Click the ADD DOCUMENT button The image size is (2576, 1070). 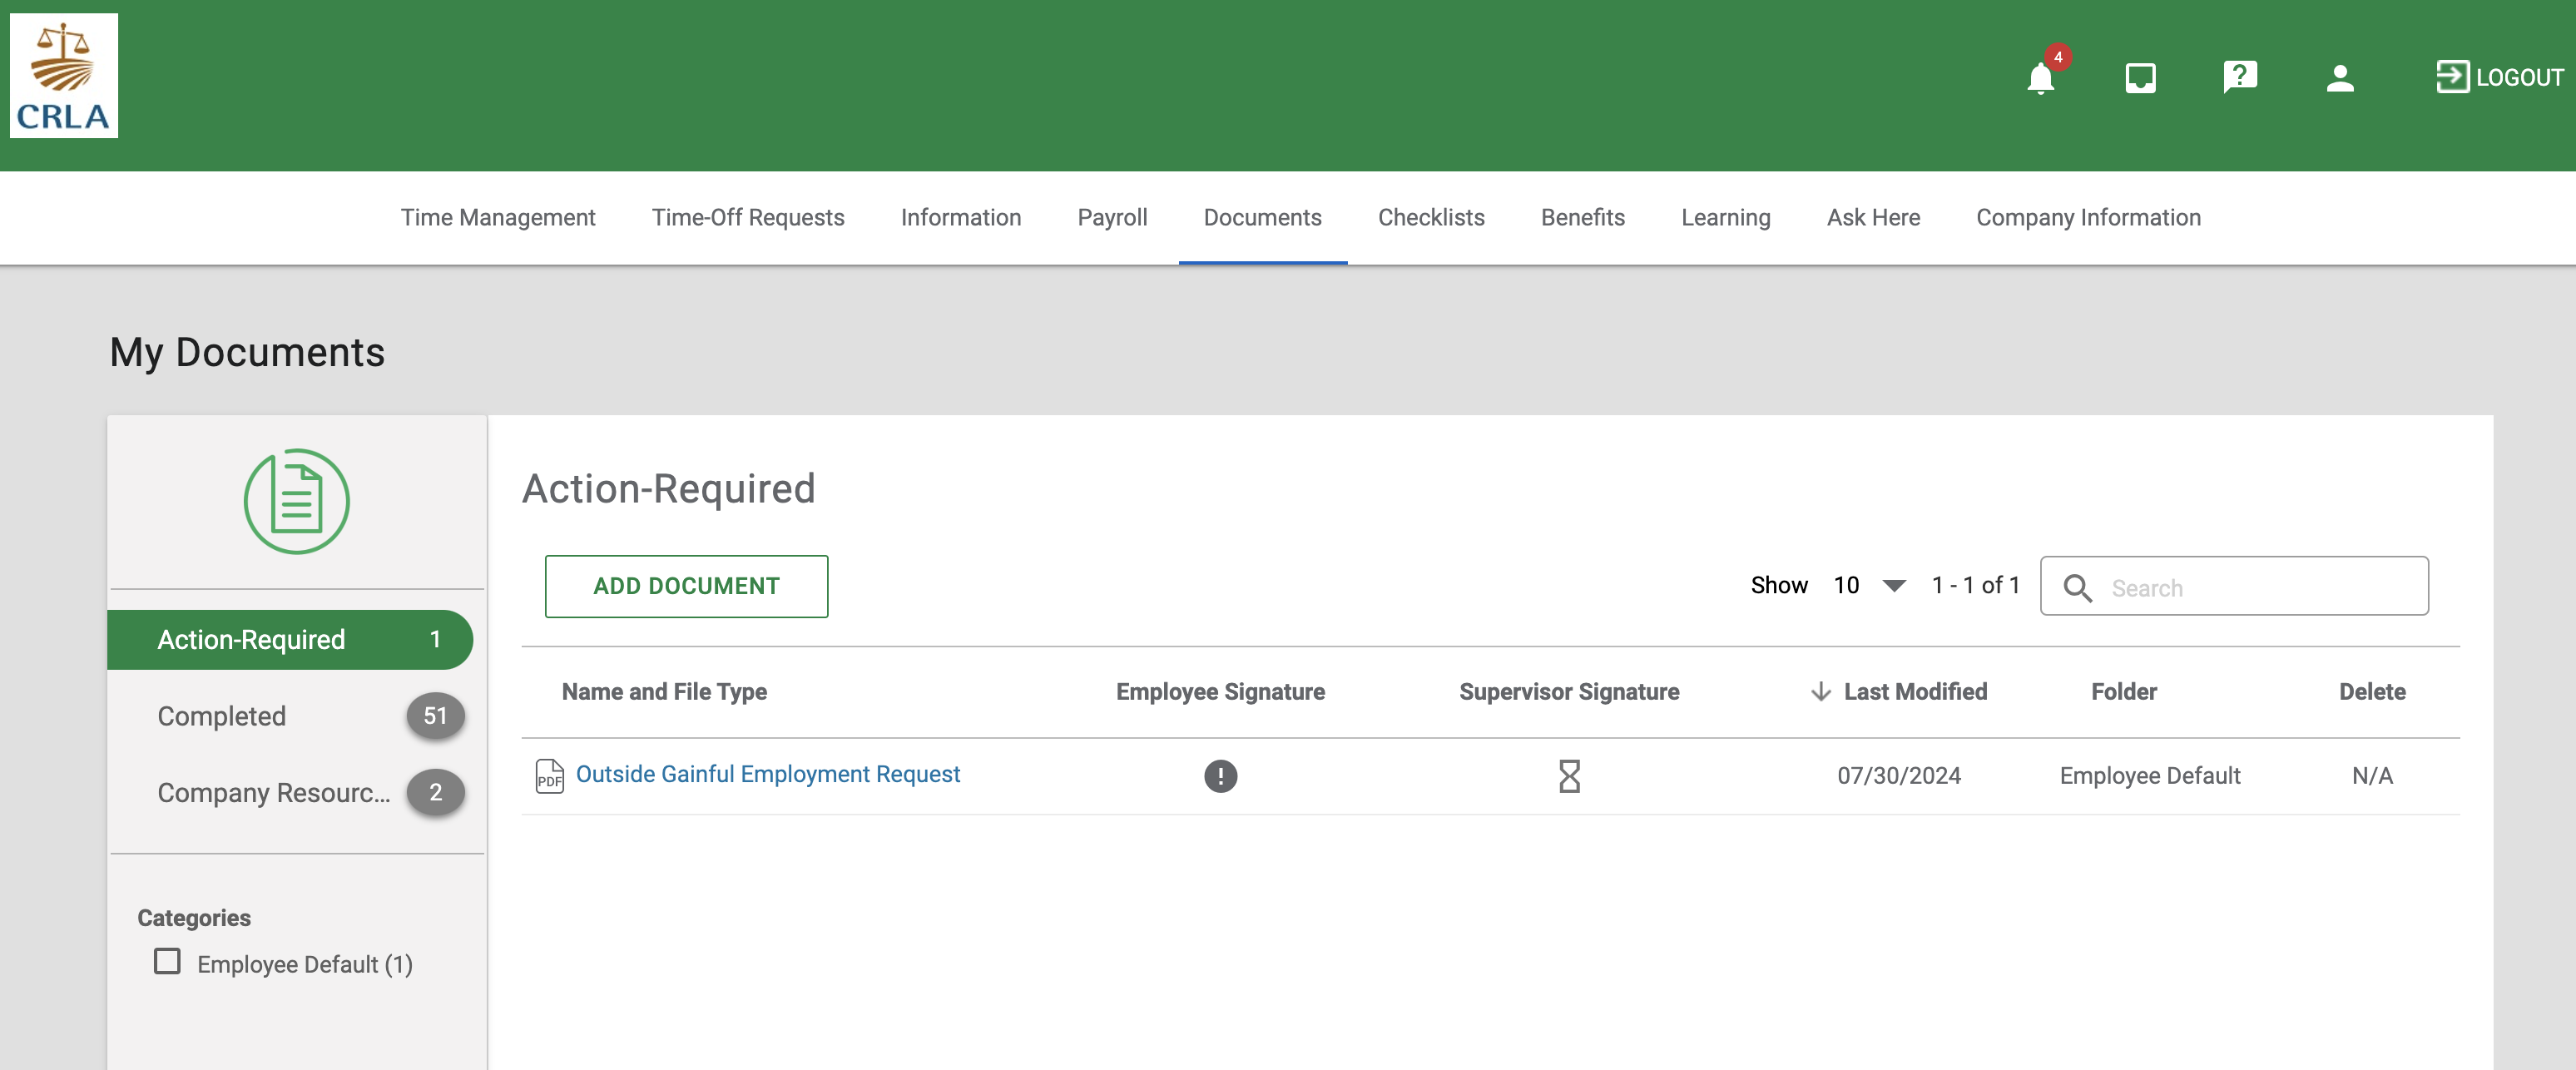coord(686,586)
